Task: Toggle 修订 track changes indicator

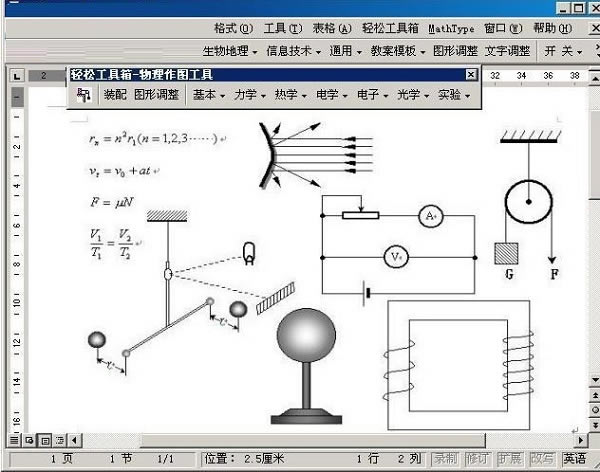Action: tap(477, 459)
